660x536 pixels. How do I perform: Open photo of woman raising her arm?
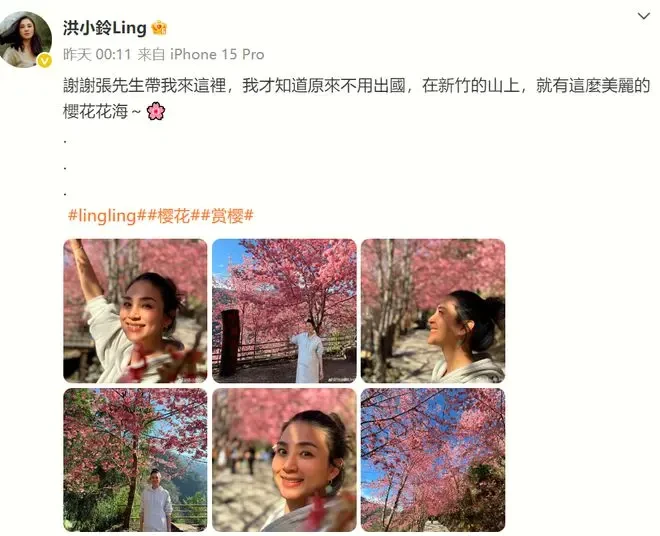click(x=135, y=311)
